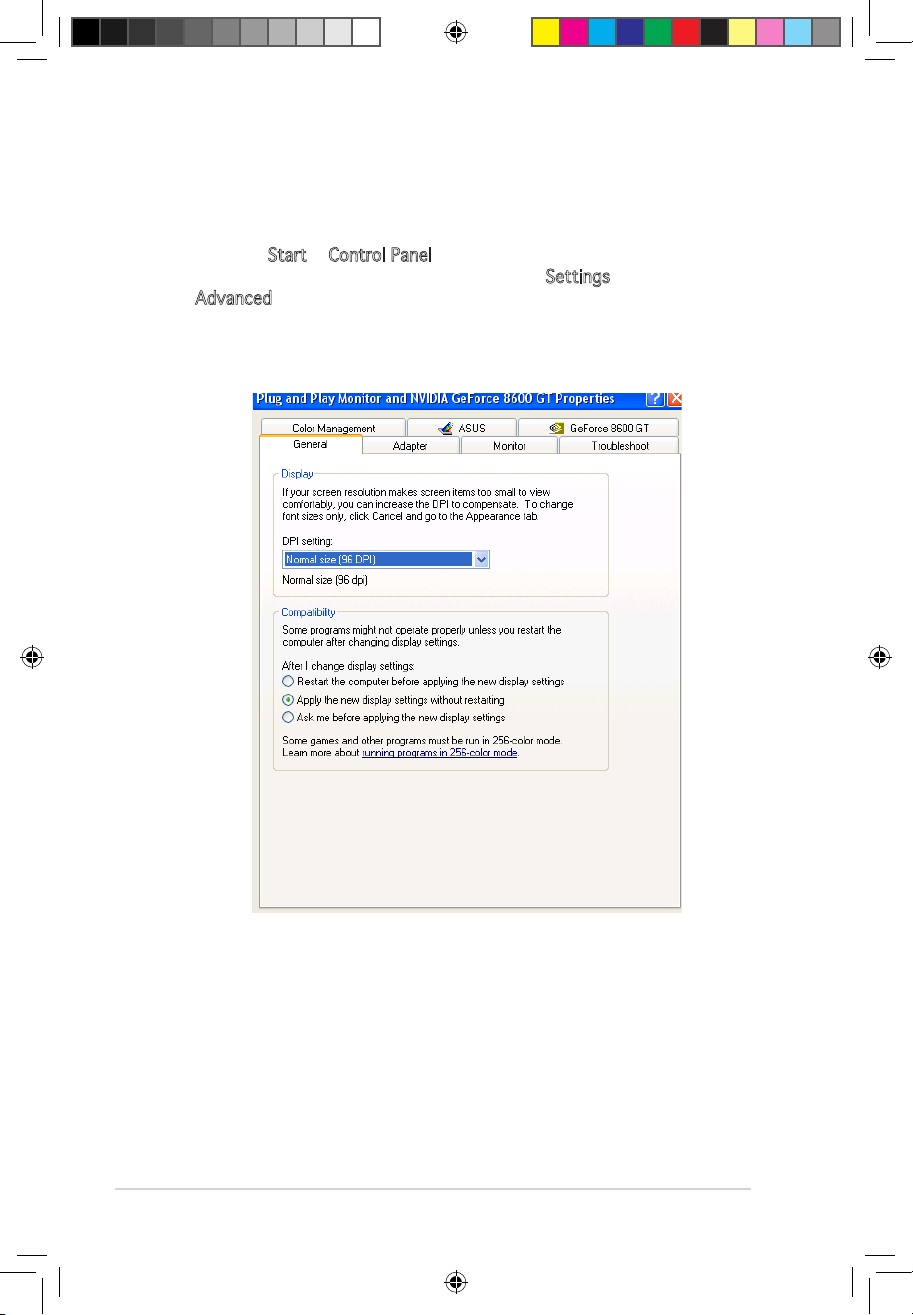The width and height of the screenshot is (913, 1315).
Task: Click the Display group label
Action: (x=297, y=473)
